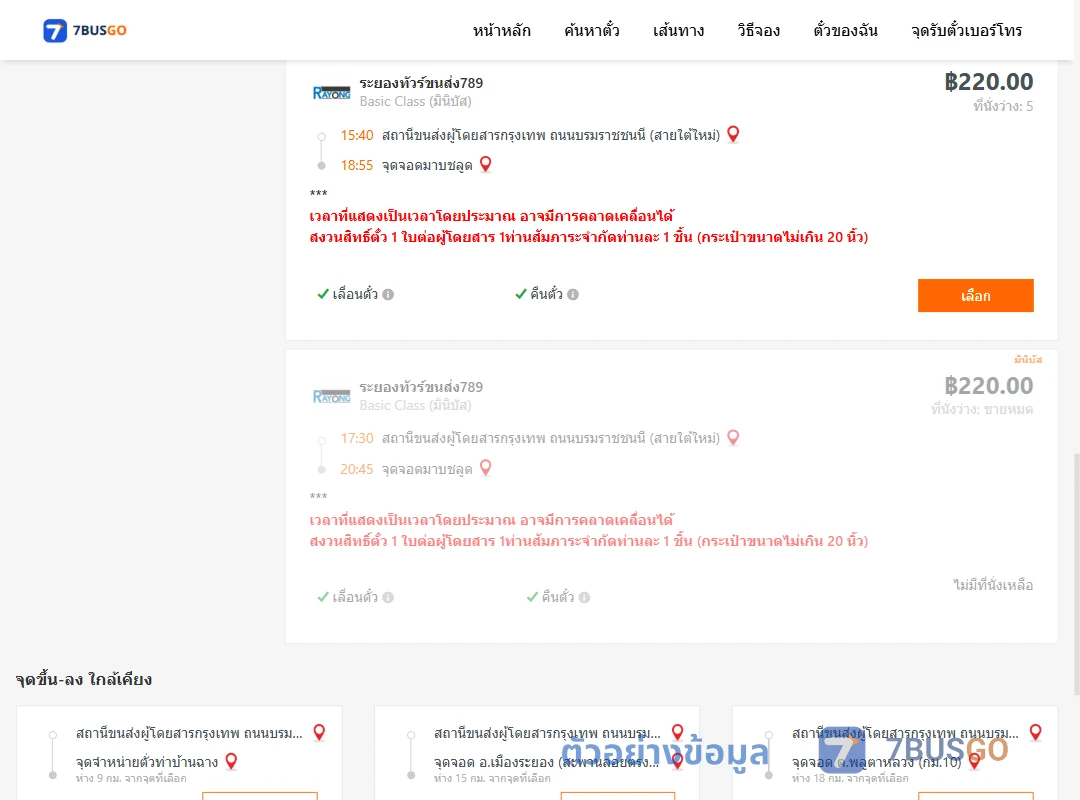The image size is (1080, 800).
Task: Click จุดขึ้น-ลง ใกล้เคียง heading
Action: tap(84, 679)
